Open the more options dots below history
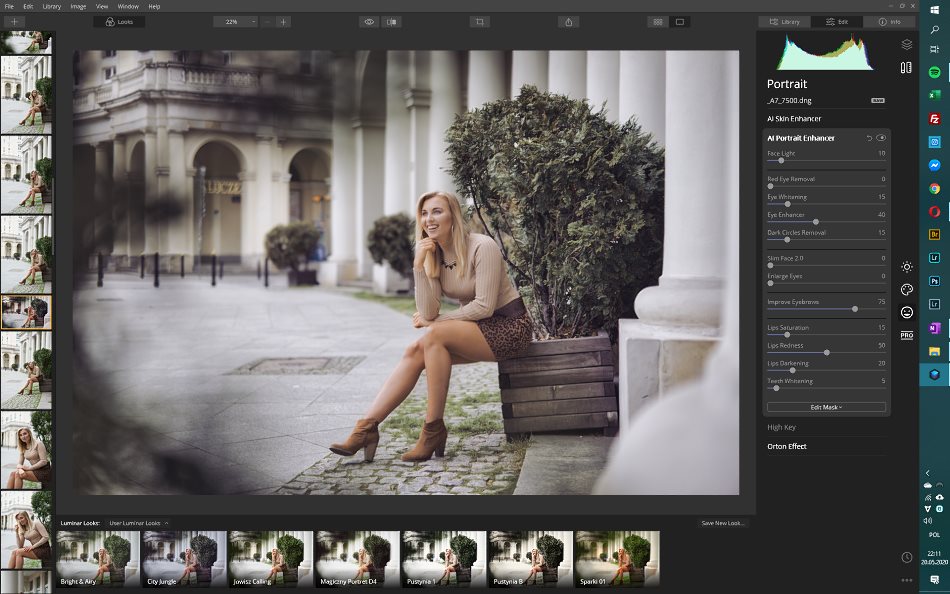The height and width of the screenshot is (594, 950). coord(906,581)
